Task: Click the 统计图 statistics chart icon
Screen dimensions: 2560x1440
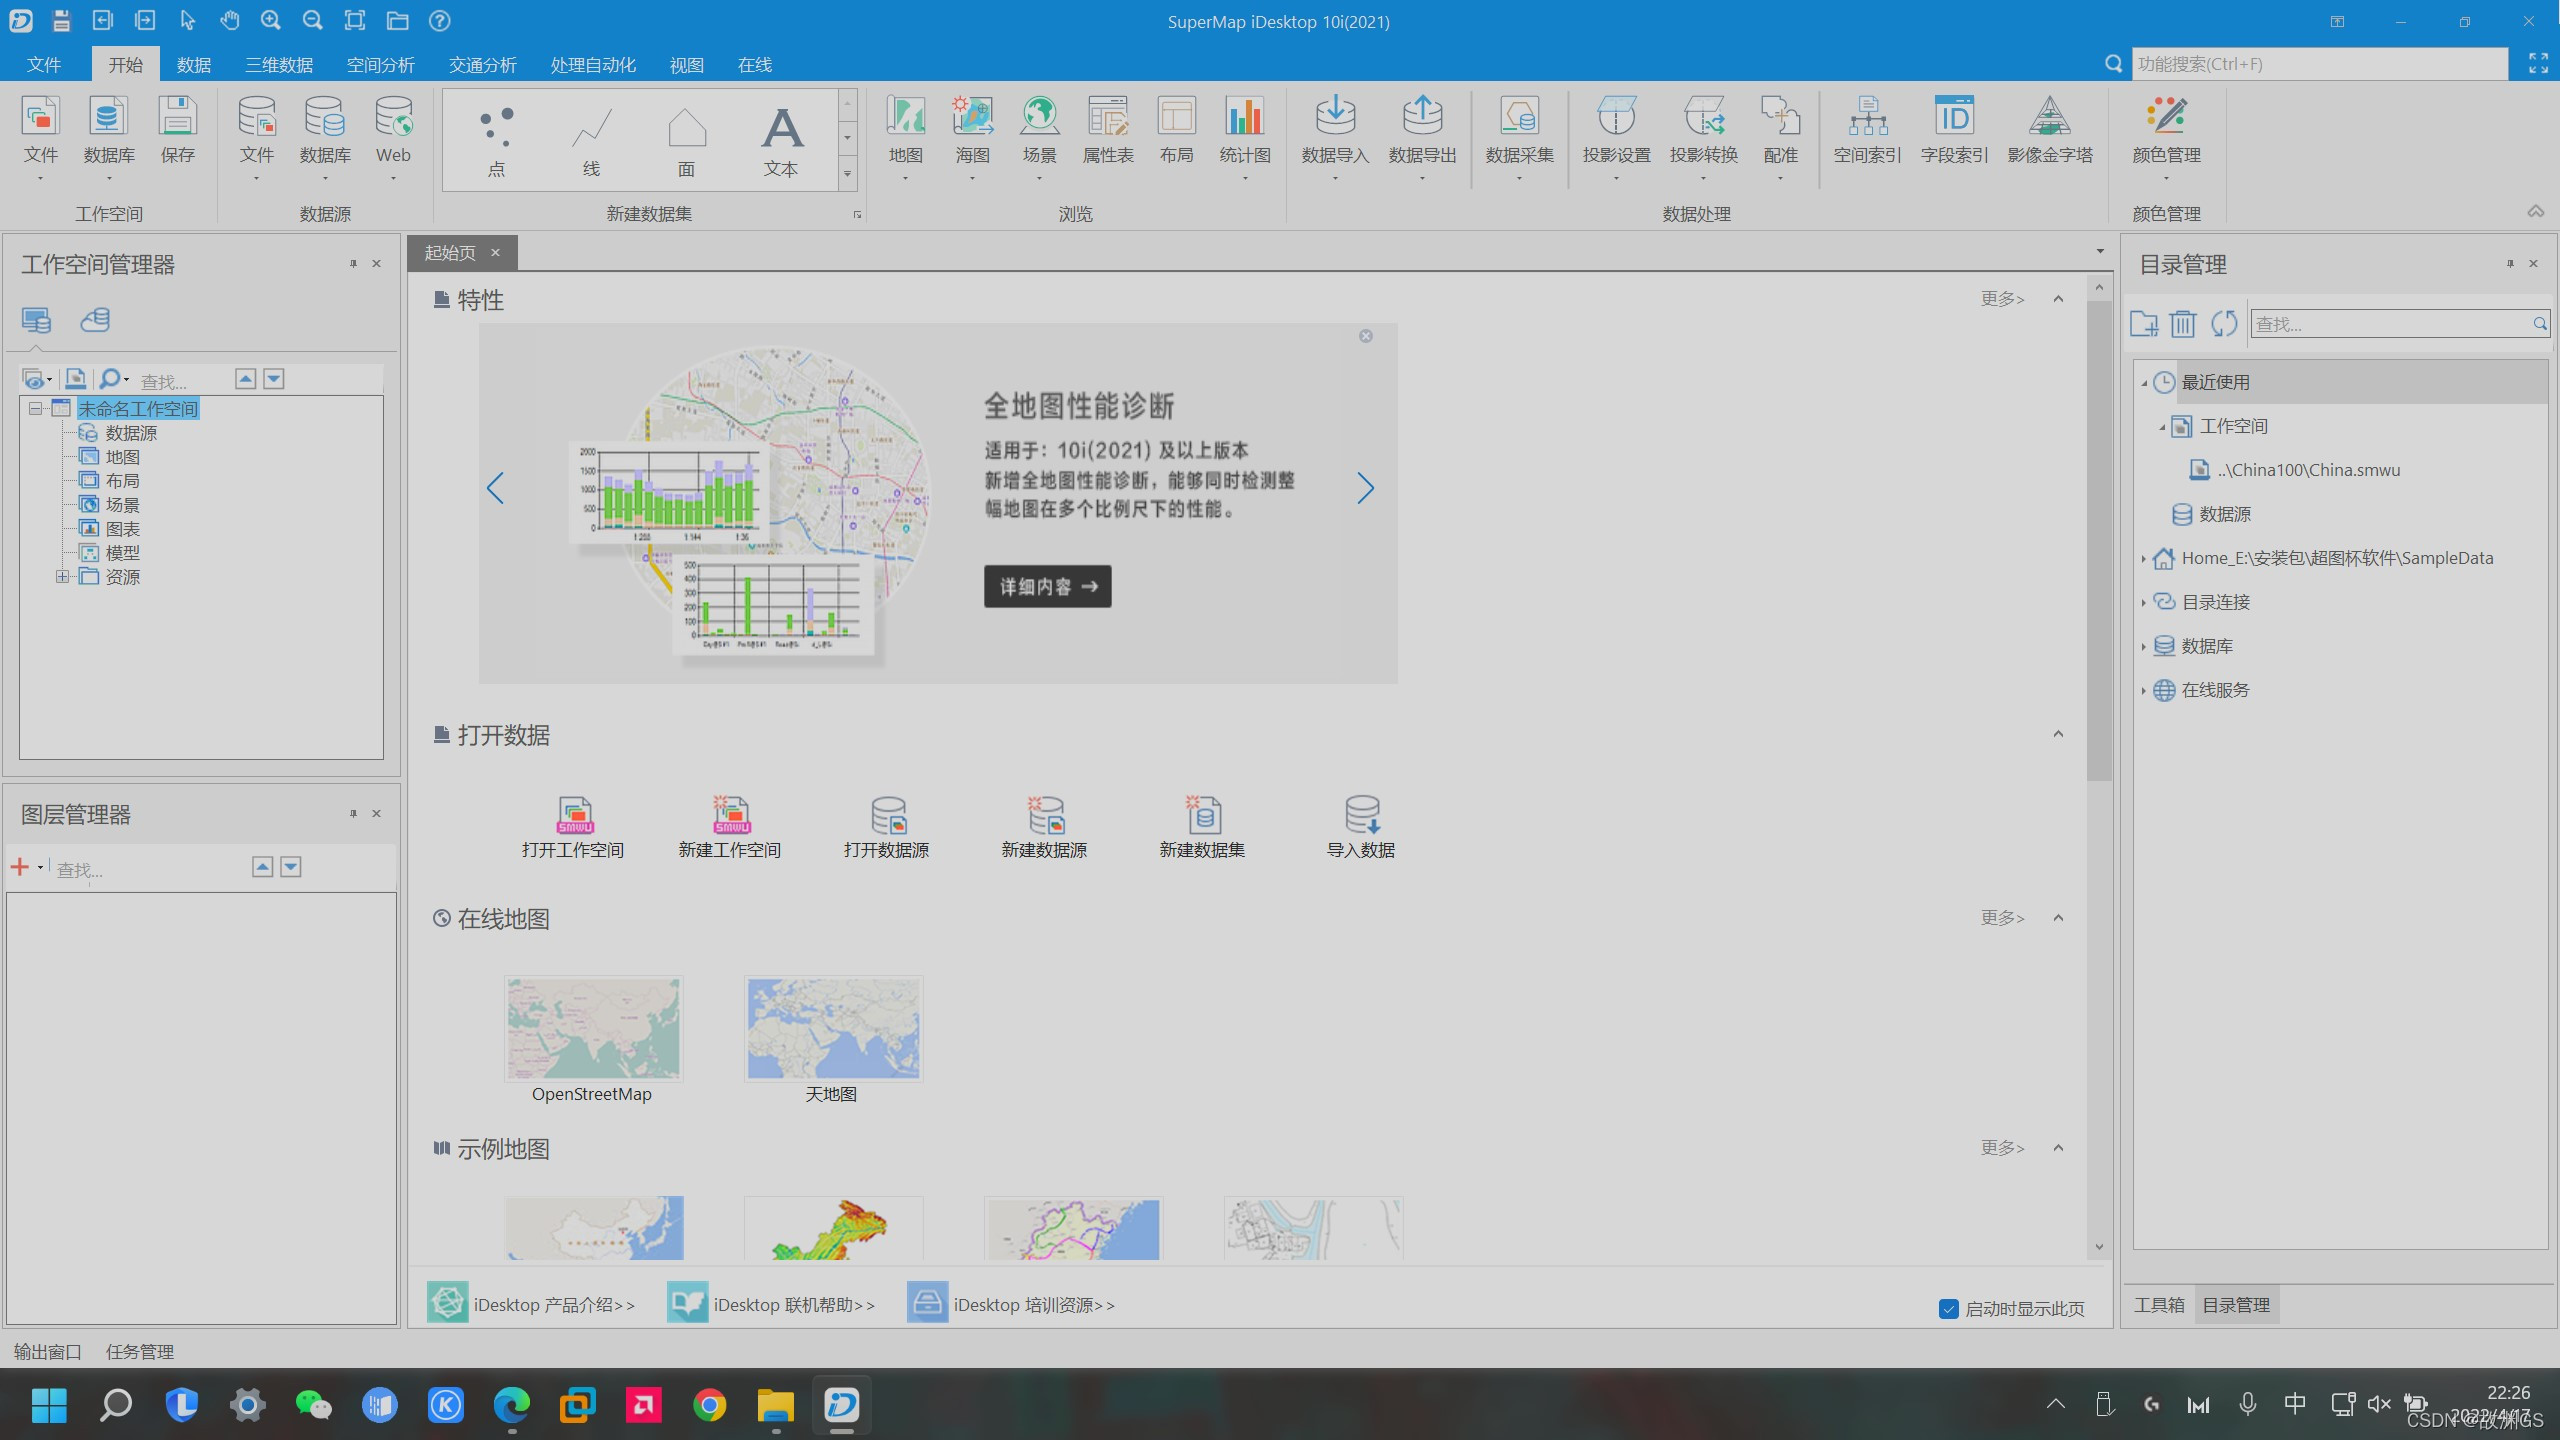Action: [x=1244, y=118]
